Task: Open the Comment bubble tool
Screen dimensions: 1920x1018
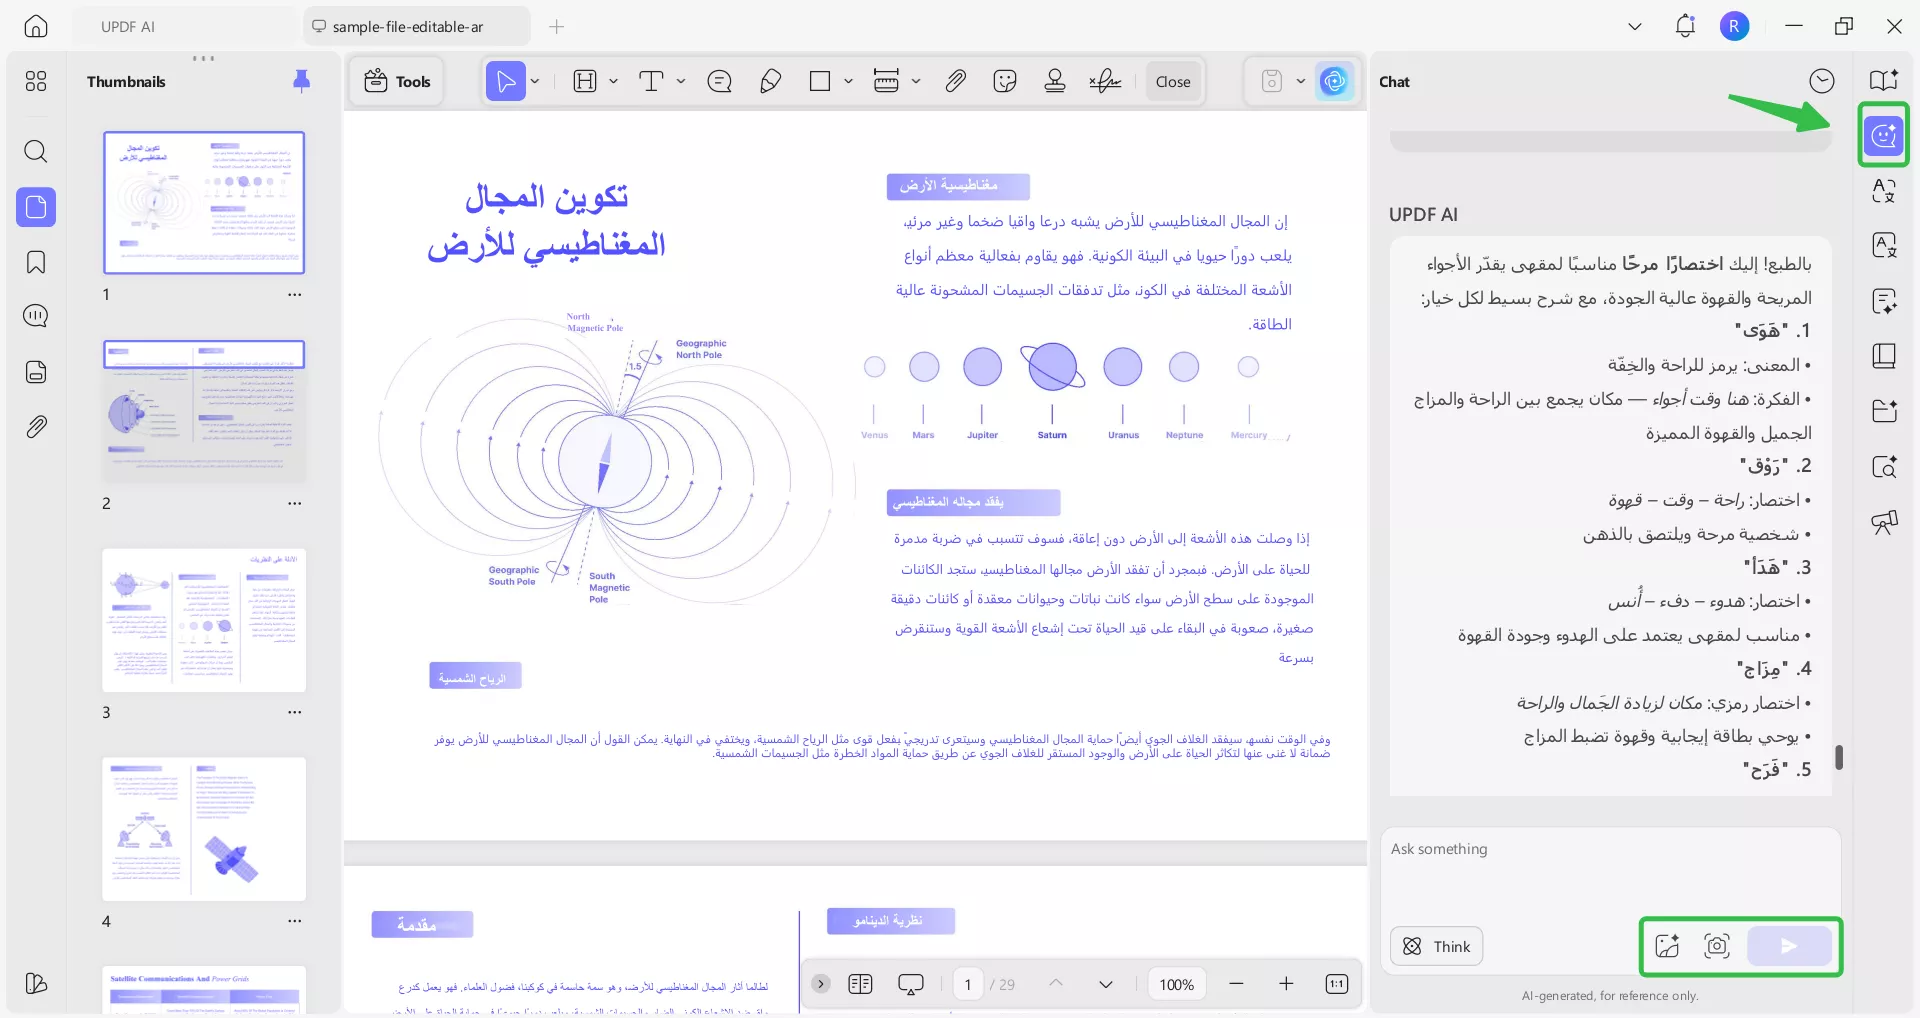Action: (x=720, y=81)
